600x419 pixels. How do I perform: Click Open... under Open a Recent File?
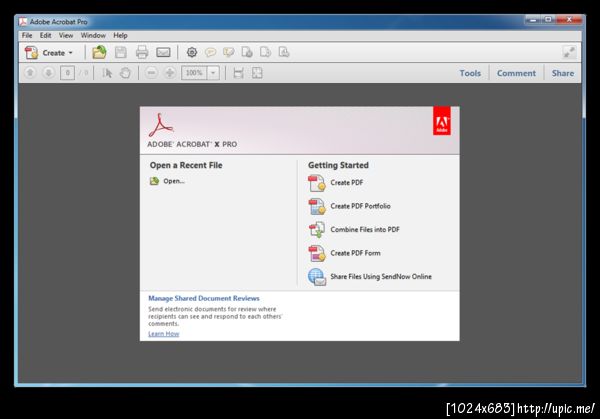174,181
